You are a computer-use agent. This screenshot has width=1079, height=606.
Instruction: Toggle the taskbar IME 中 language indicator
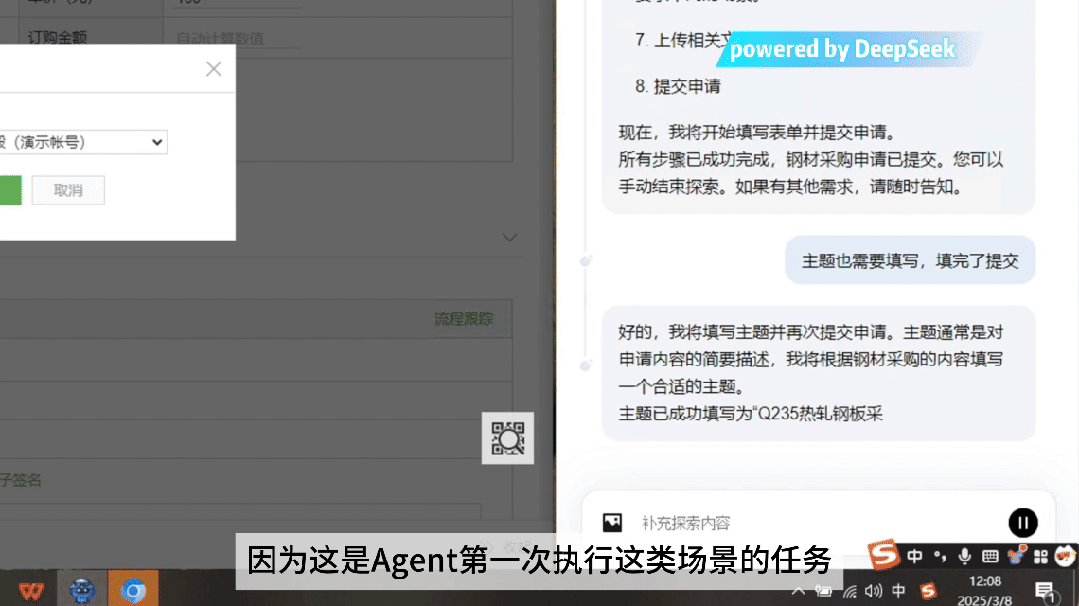click(x=899, y=591)
